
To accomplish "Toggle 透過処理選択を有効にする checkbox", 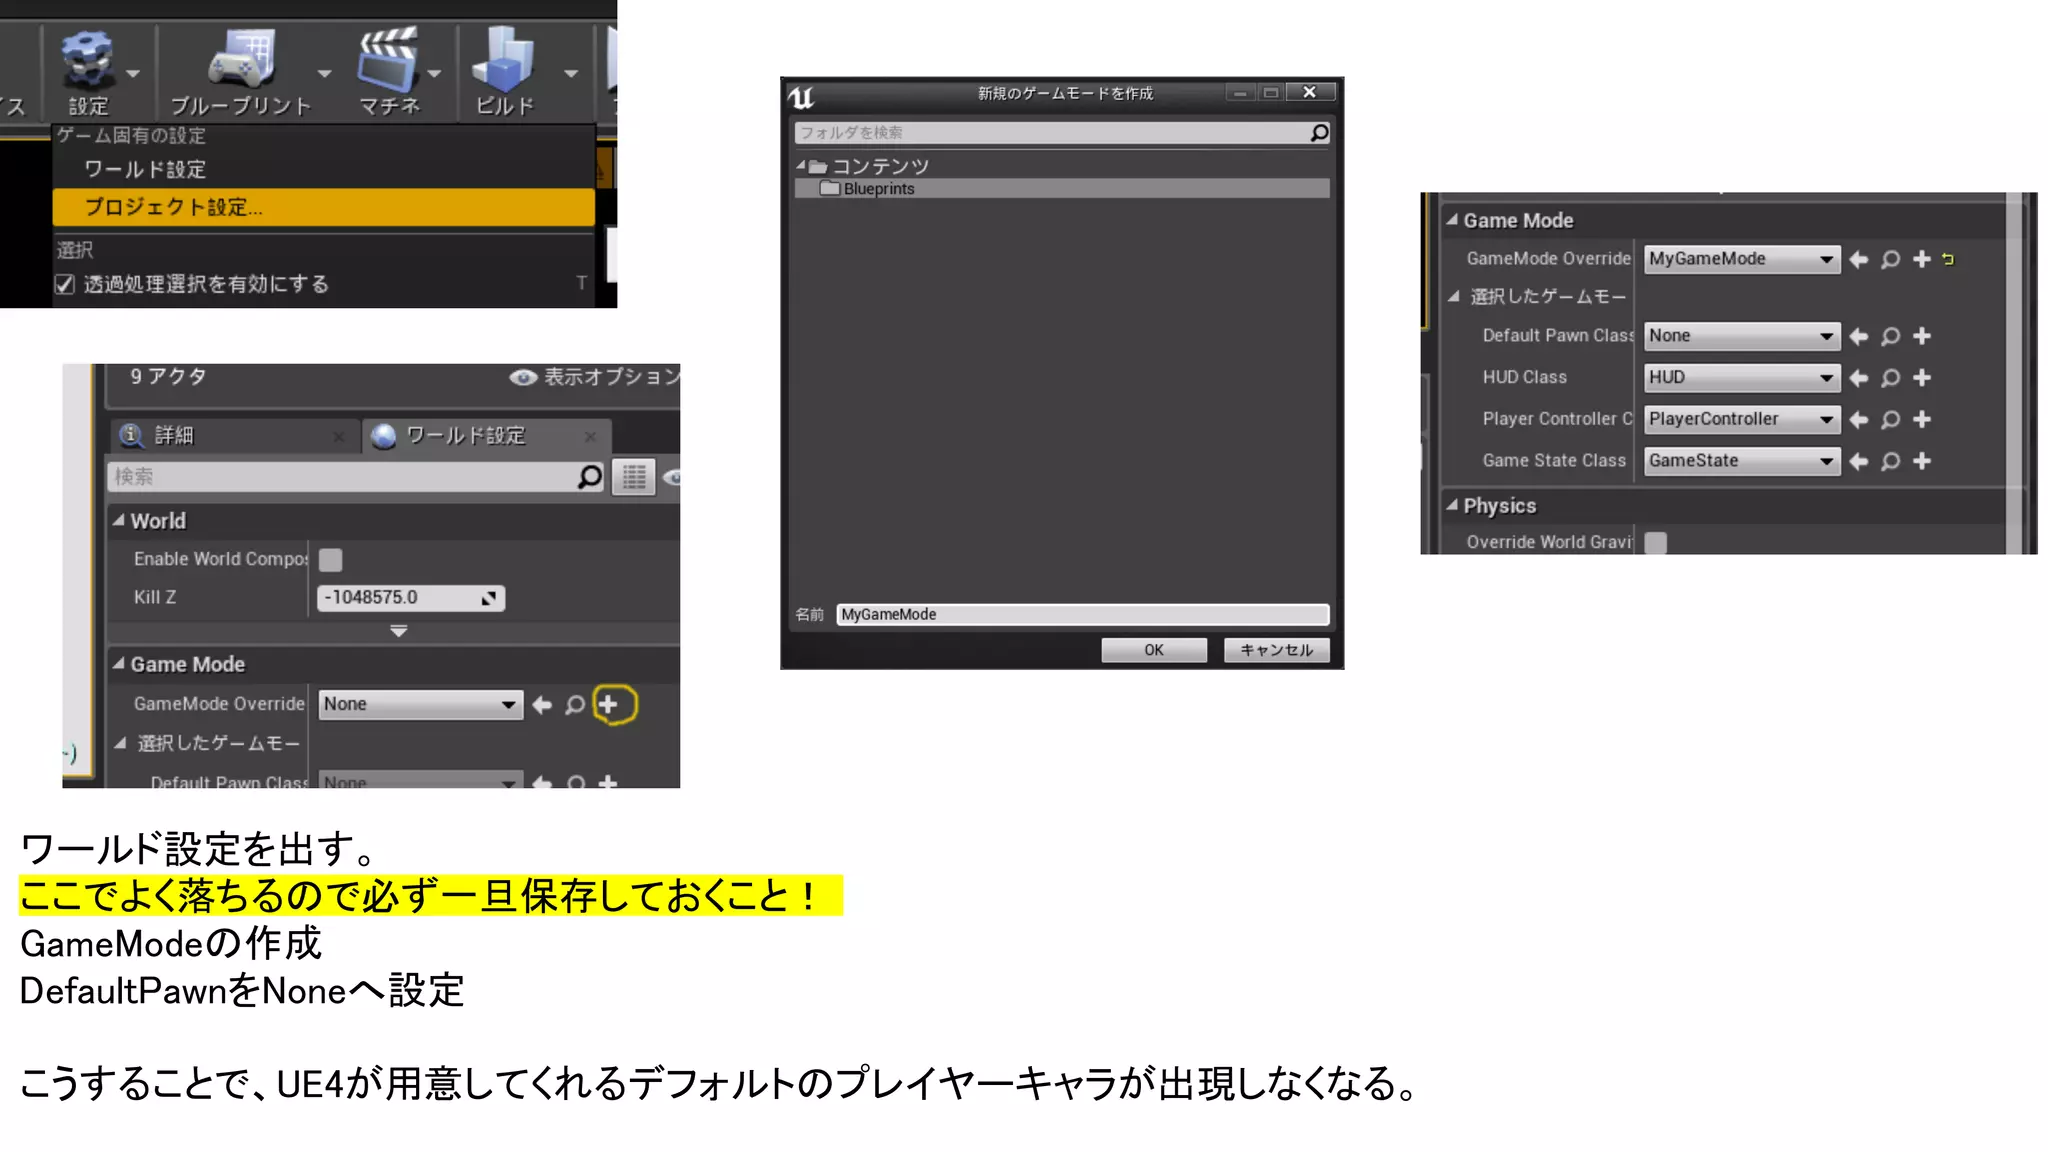I will click(65, 284).
